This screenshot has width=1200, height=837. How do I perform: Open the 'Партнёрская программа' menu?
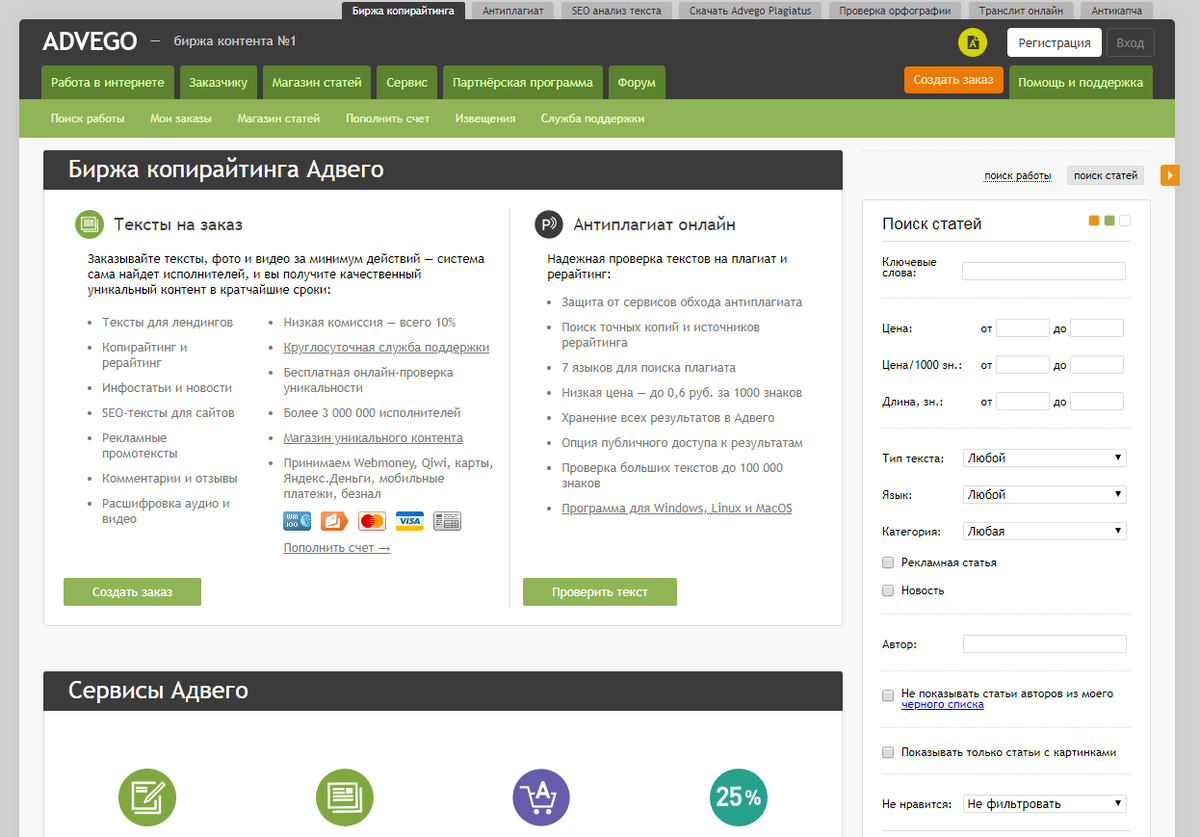[x=523, y=82]
